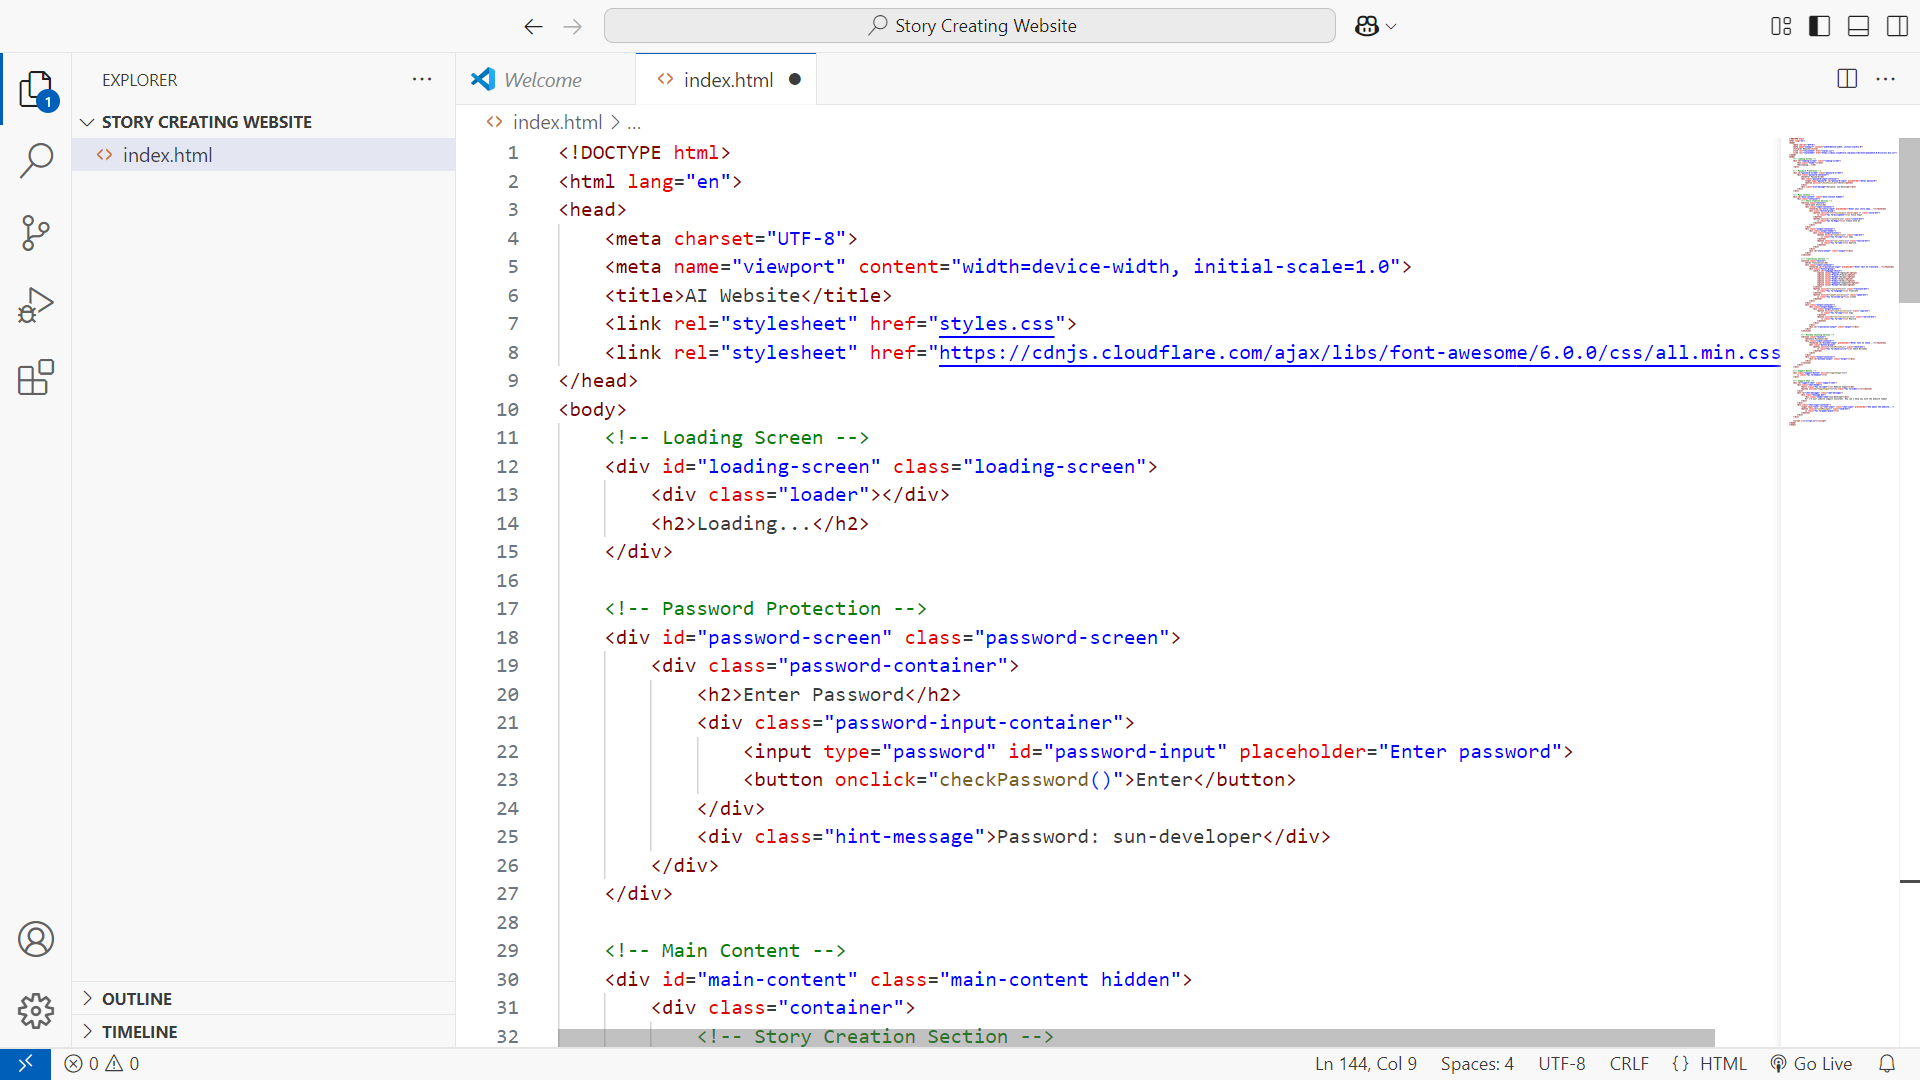Collapse the STORY CREATING WEBSITE folder
Screen dimensions: 1920x1080
[x=88, y=121]
